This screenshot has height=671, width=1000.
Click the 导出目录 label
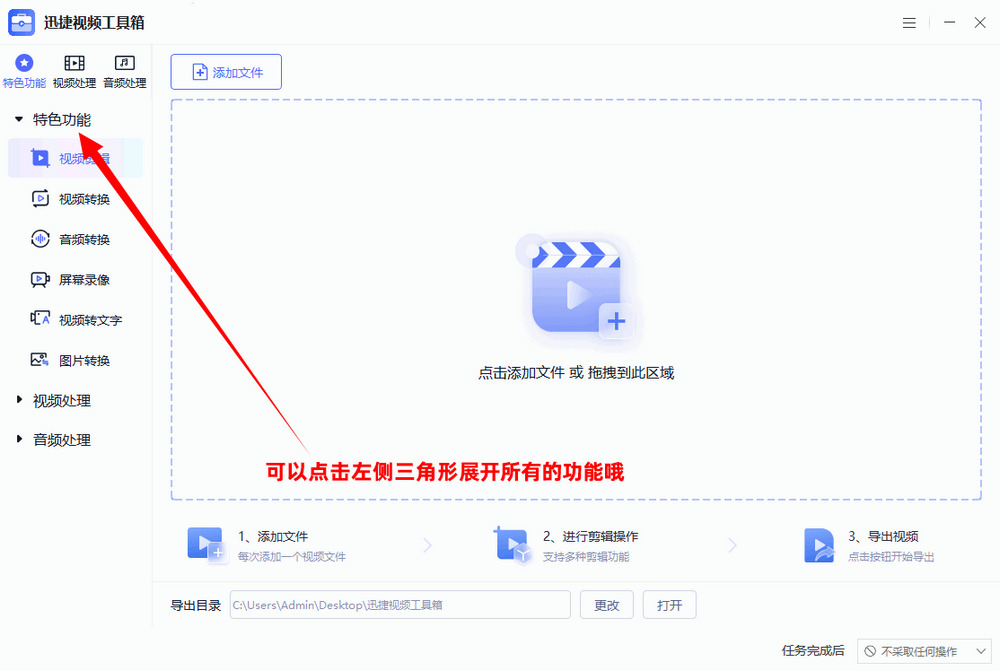[x=195, y=605]
